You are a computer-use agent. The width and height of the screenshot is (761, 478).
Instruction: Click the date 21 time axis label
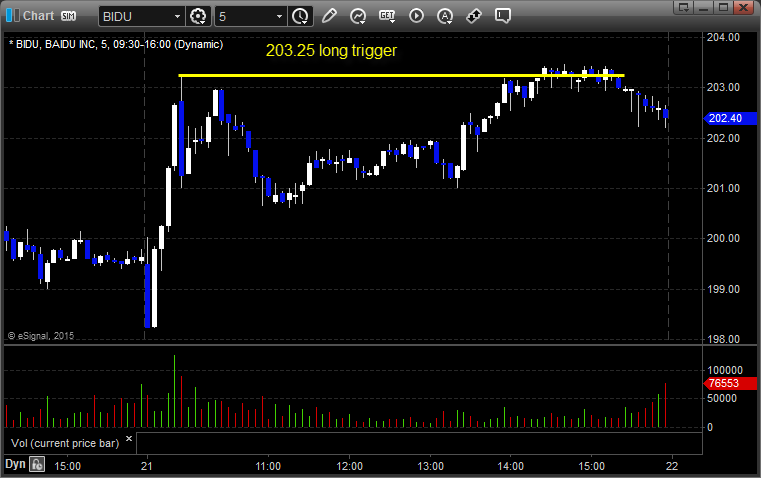[x=147, y=466]
